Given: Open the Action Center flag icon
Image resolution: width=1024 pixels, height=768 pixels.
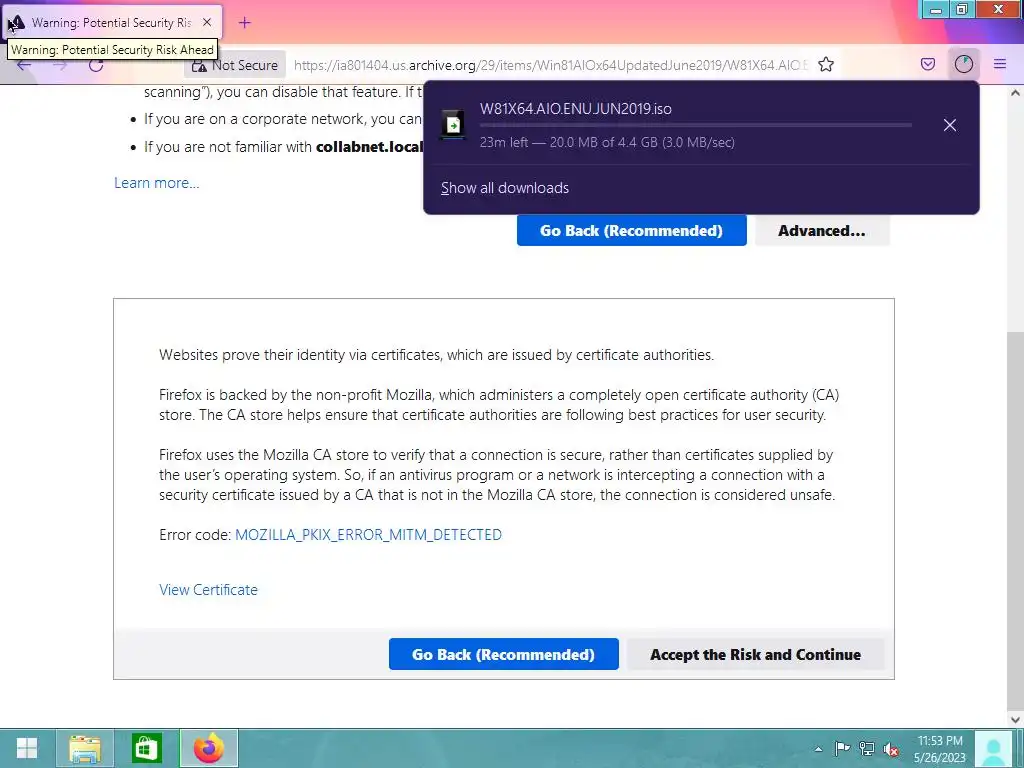Looking at the screenshot, I should pos(842,748).
